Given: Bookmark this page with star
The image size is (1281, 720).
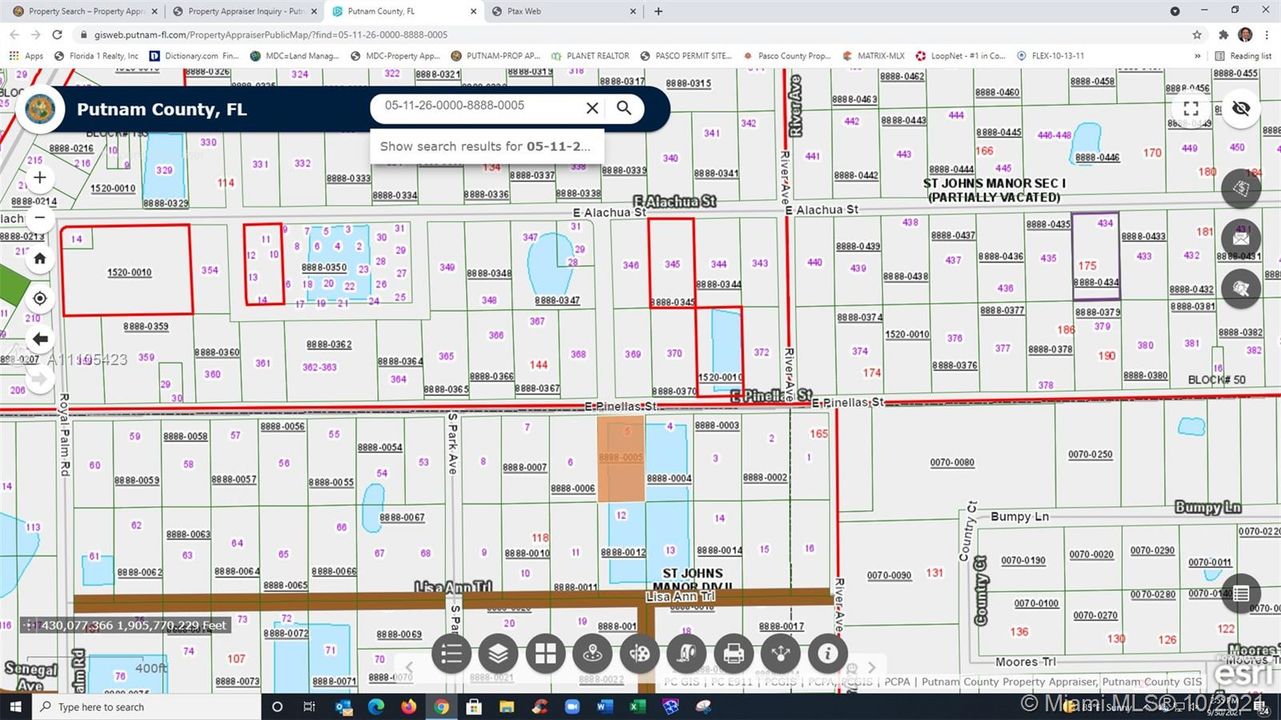Looking at the screenshot, I should (1197, 34).
